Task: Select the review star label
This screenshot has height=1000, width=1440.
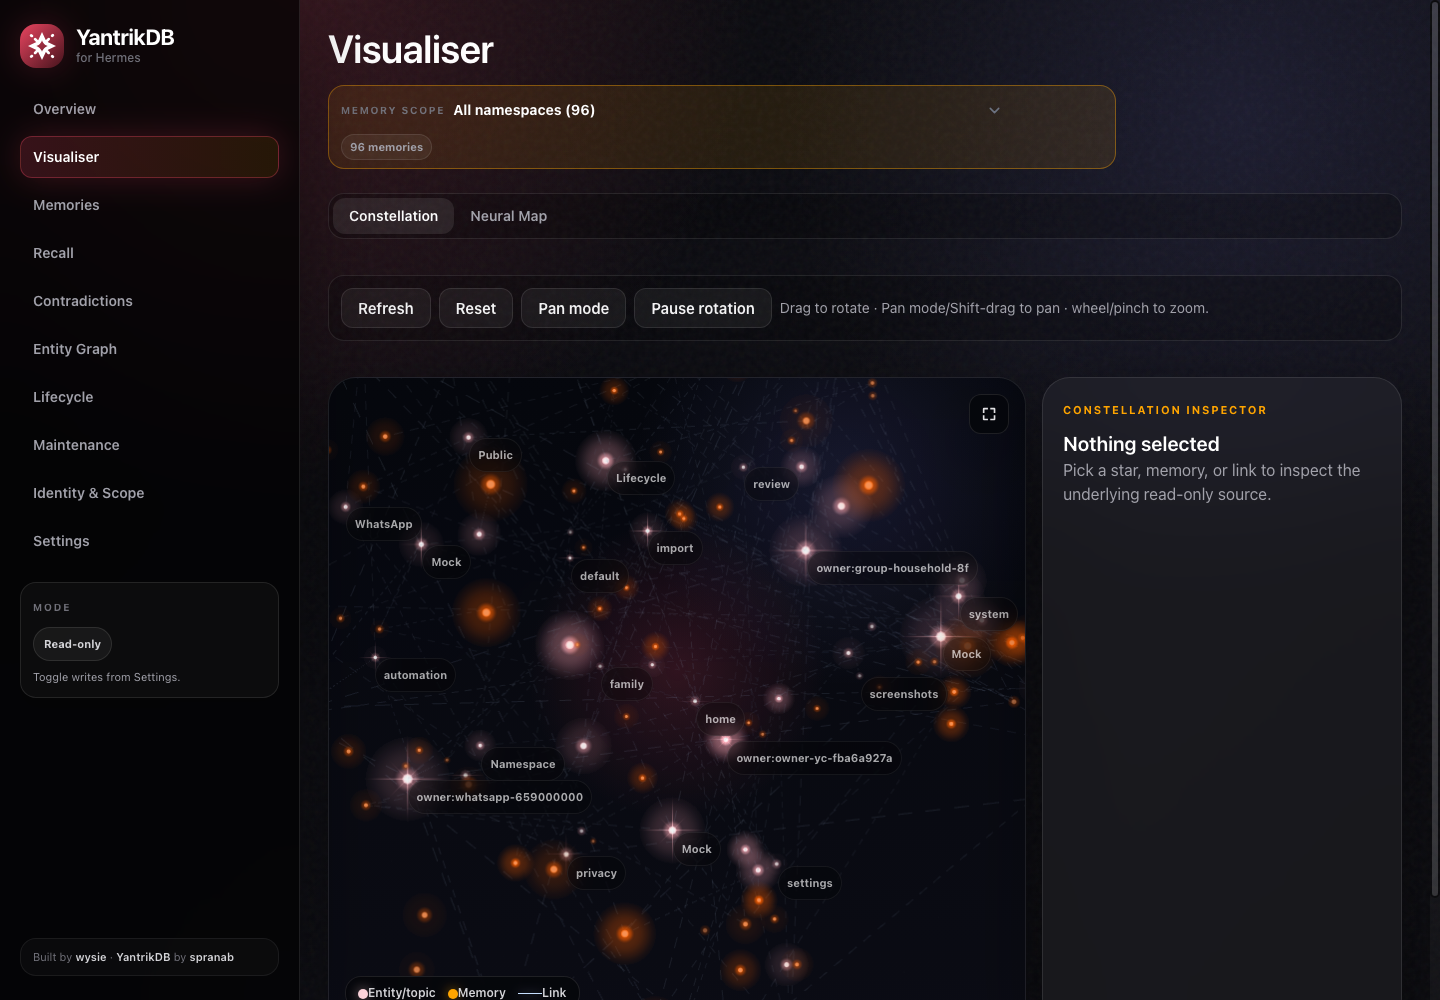Action: click(x=771, y=484)
